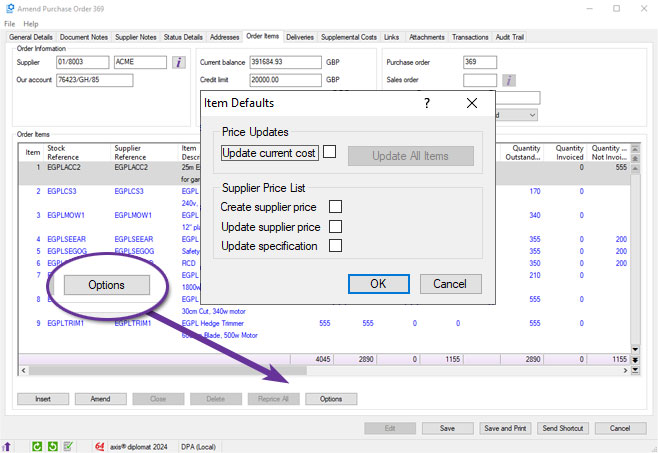Click the Item Defaults help question mark
Viewport: 658px width, 453px height.
427,103
